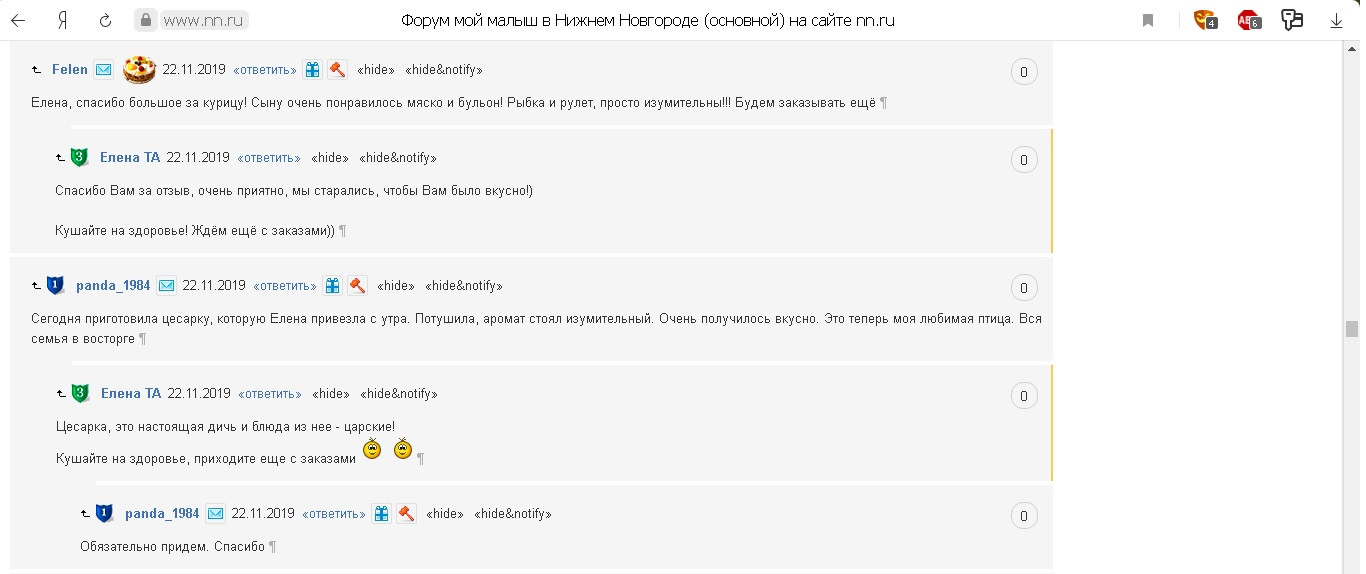Click «hide&notify» on Felen's post
This screenshot has height=574, width=1366.
point(444,70)
